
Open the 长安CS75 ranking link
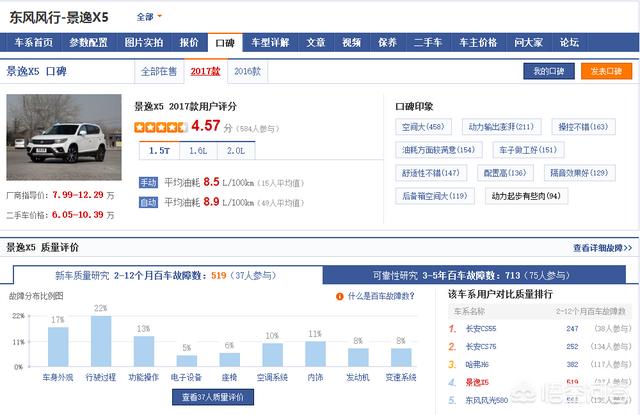[481, 346]
